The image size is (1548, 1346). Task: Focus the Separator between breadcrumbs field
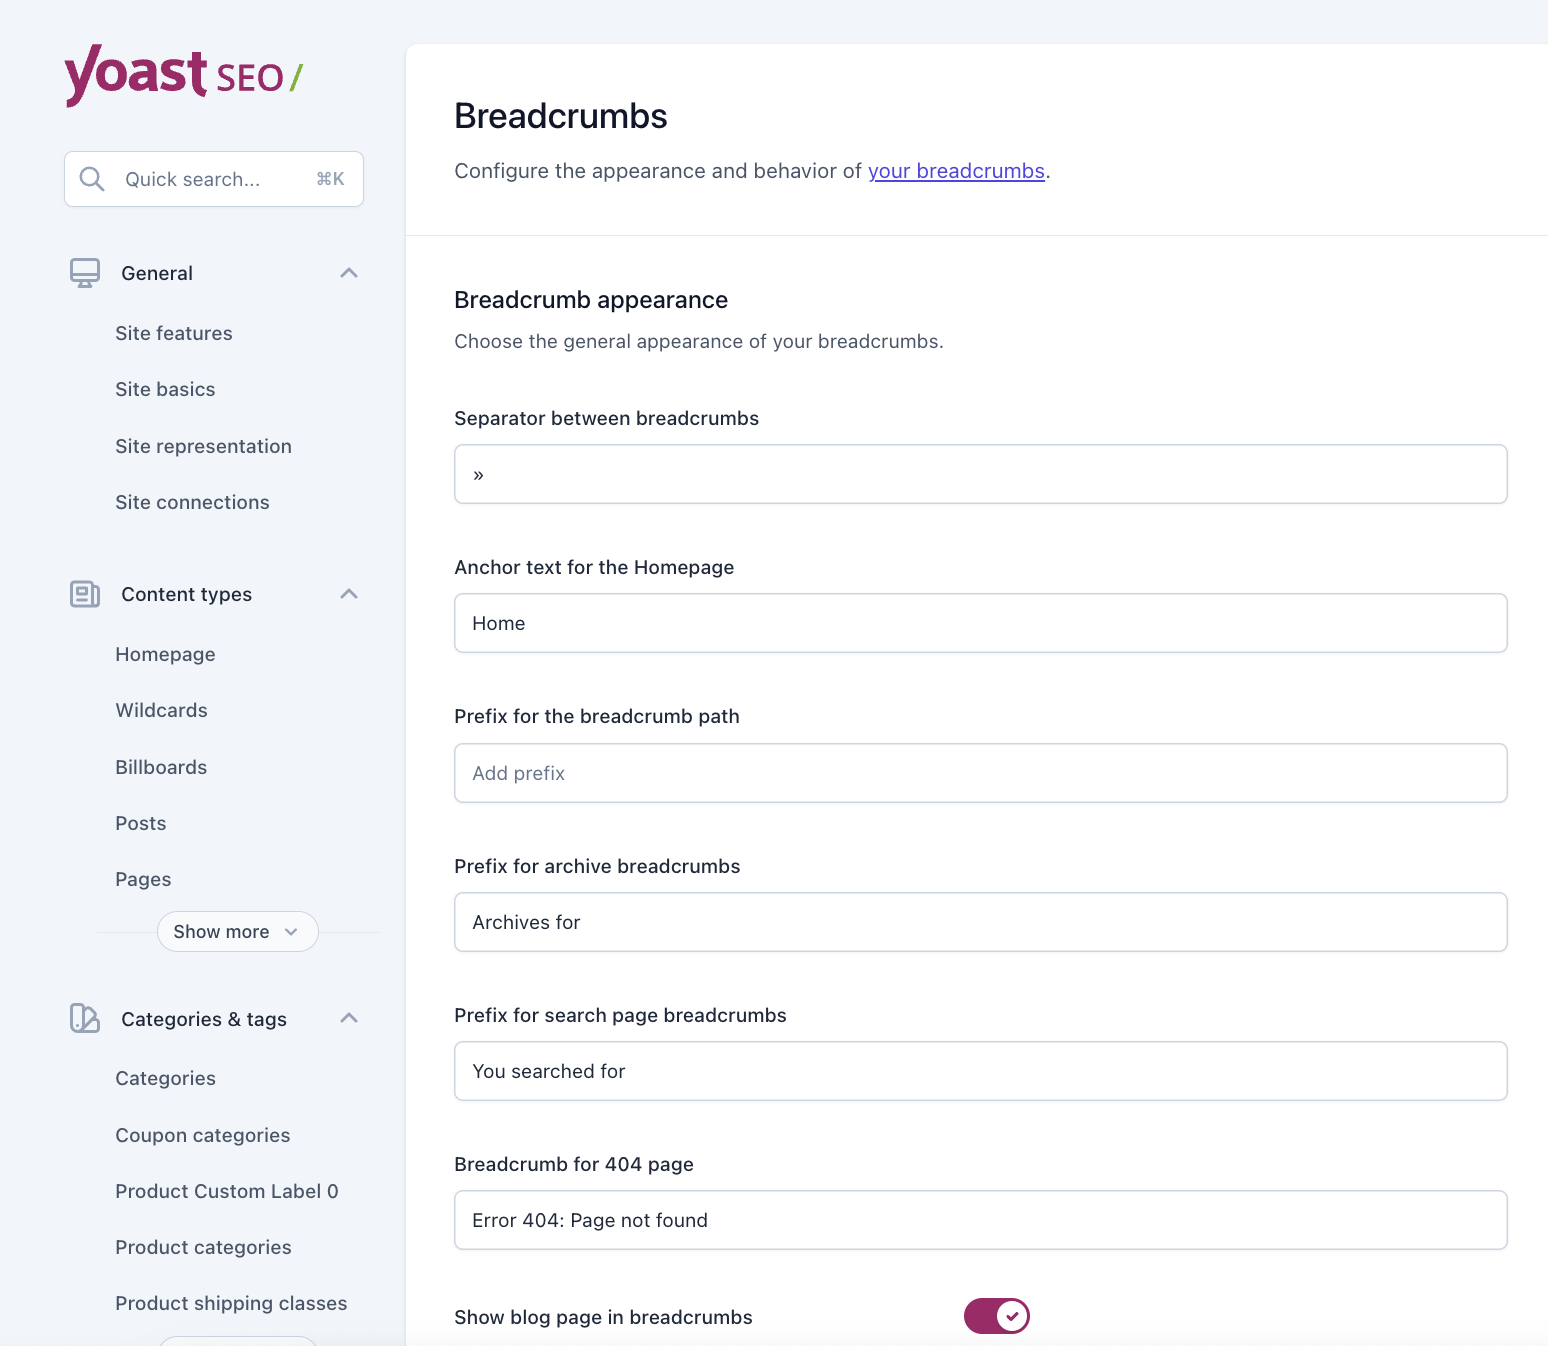click(x=980, y=474)
